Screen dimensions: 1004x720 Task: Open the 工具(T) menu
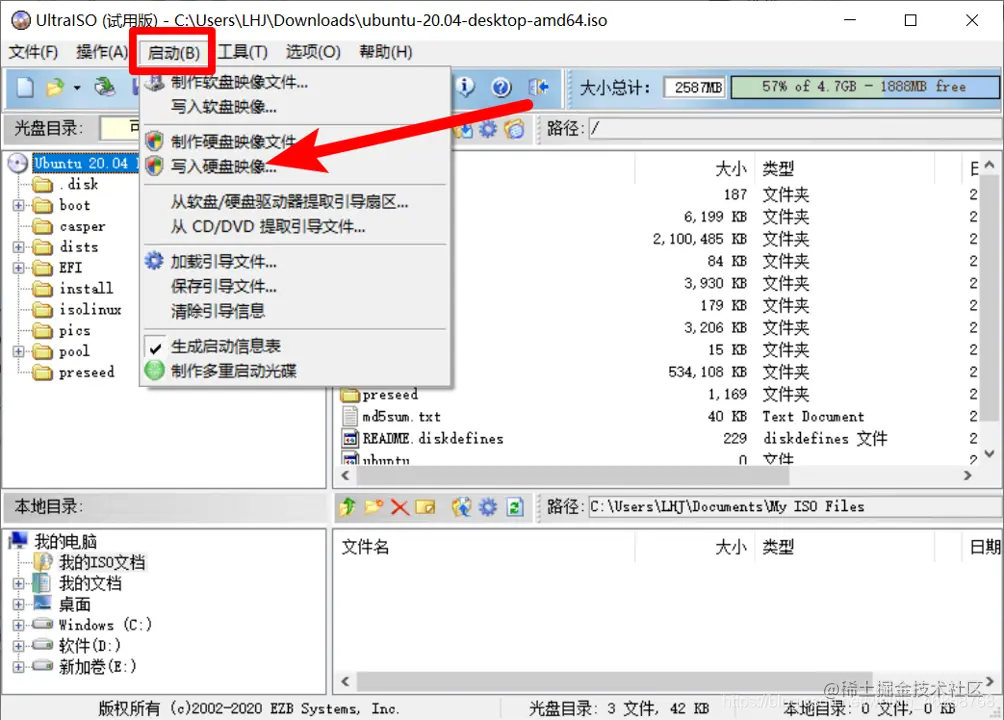(x=242, y=52)
